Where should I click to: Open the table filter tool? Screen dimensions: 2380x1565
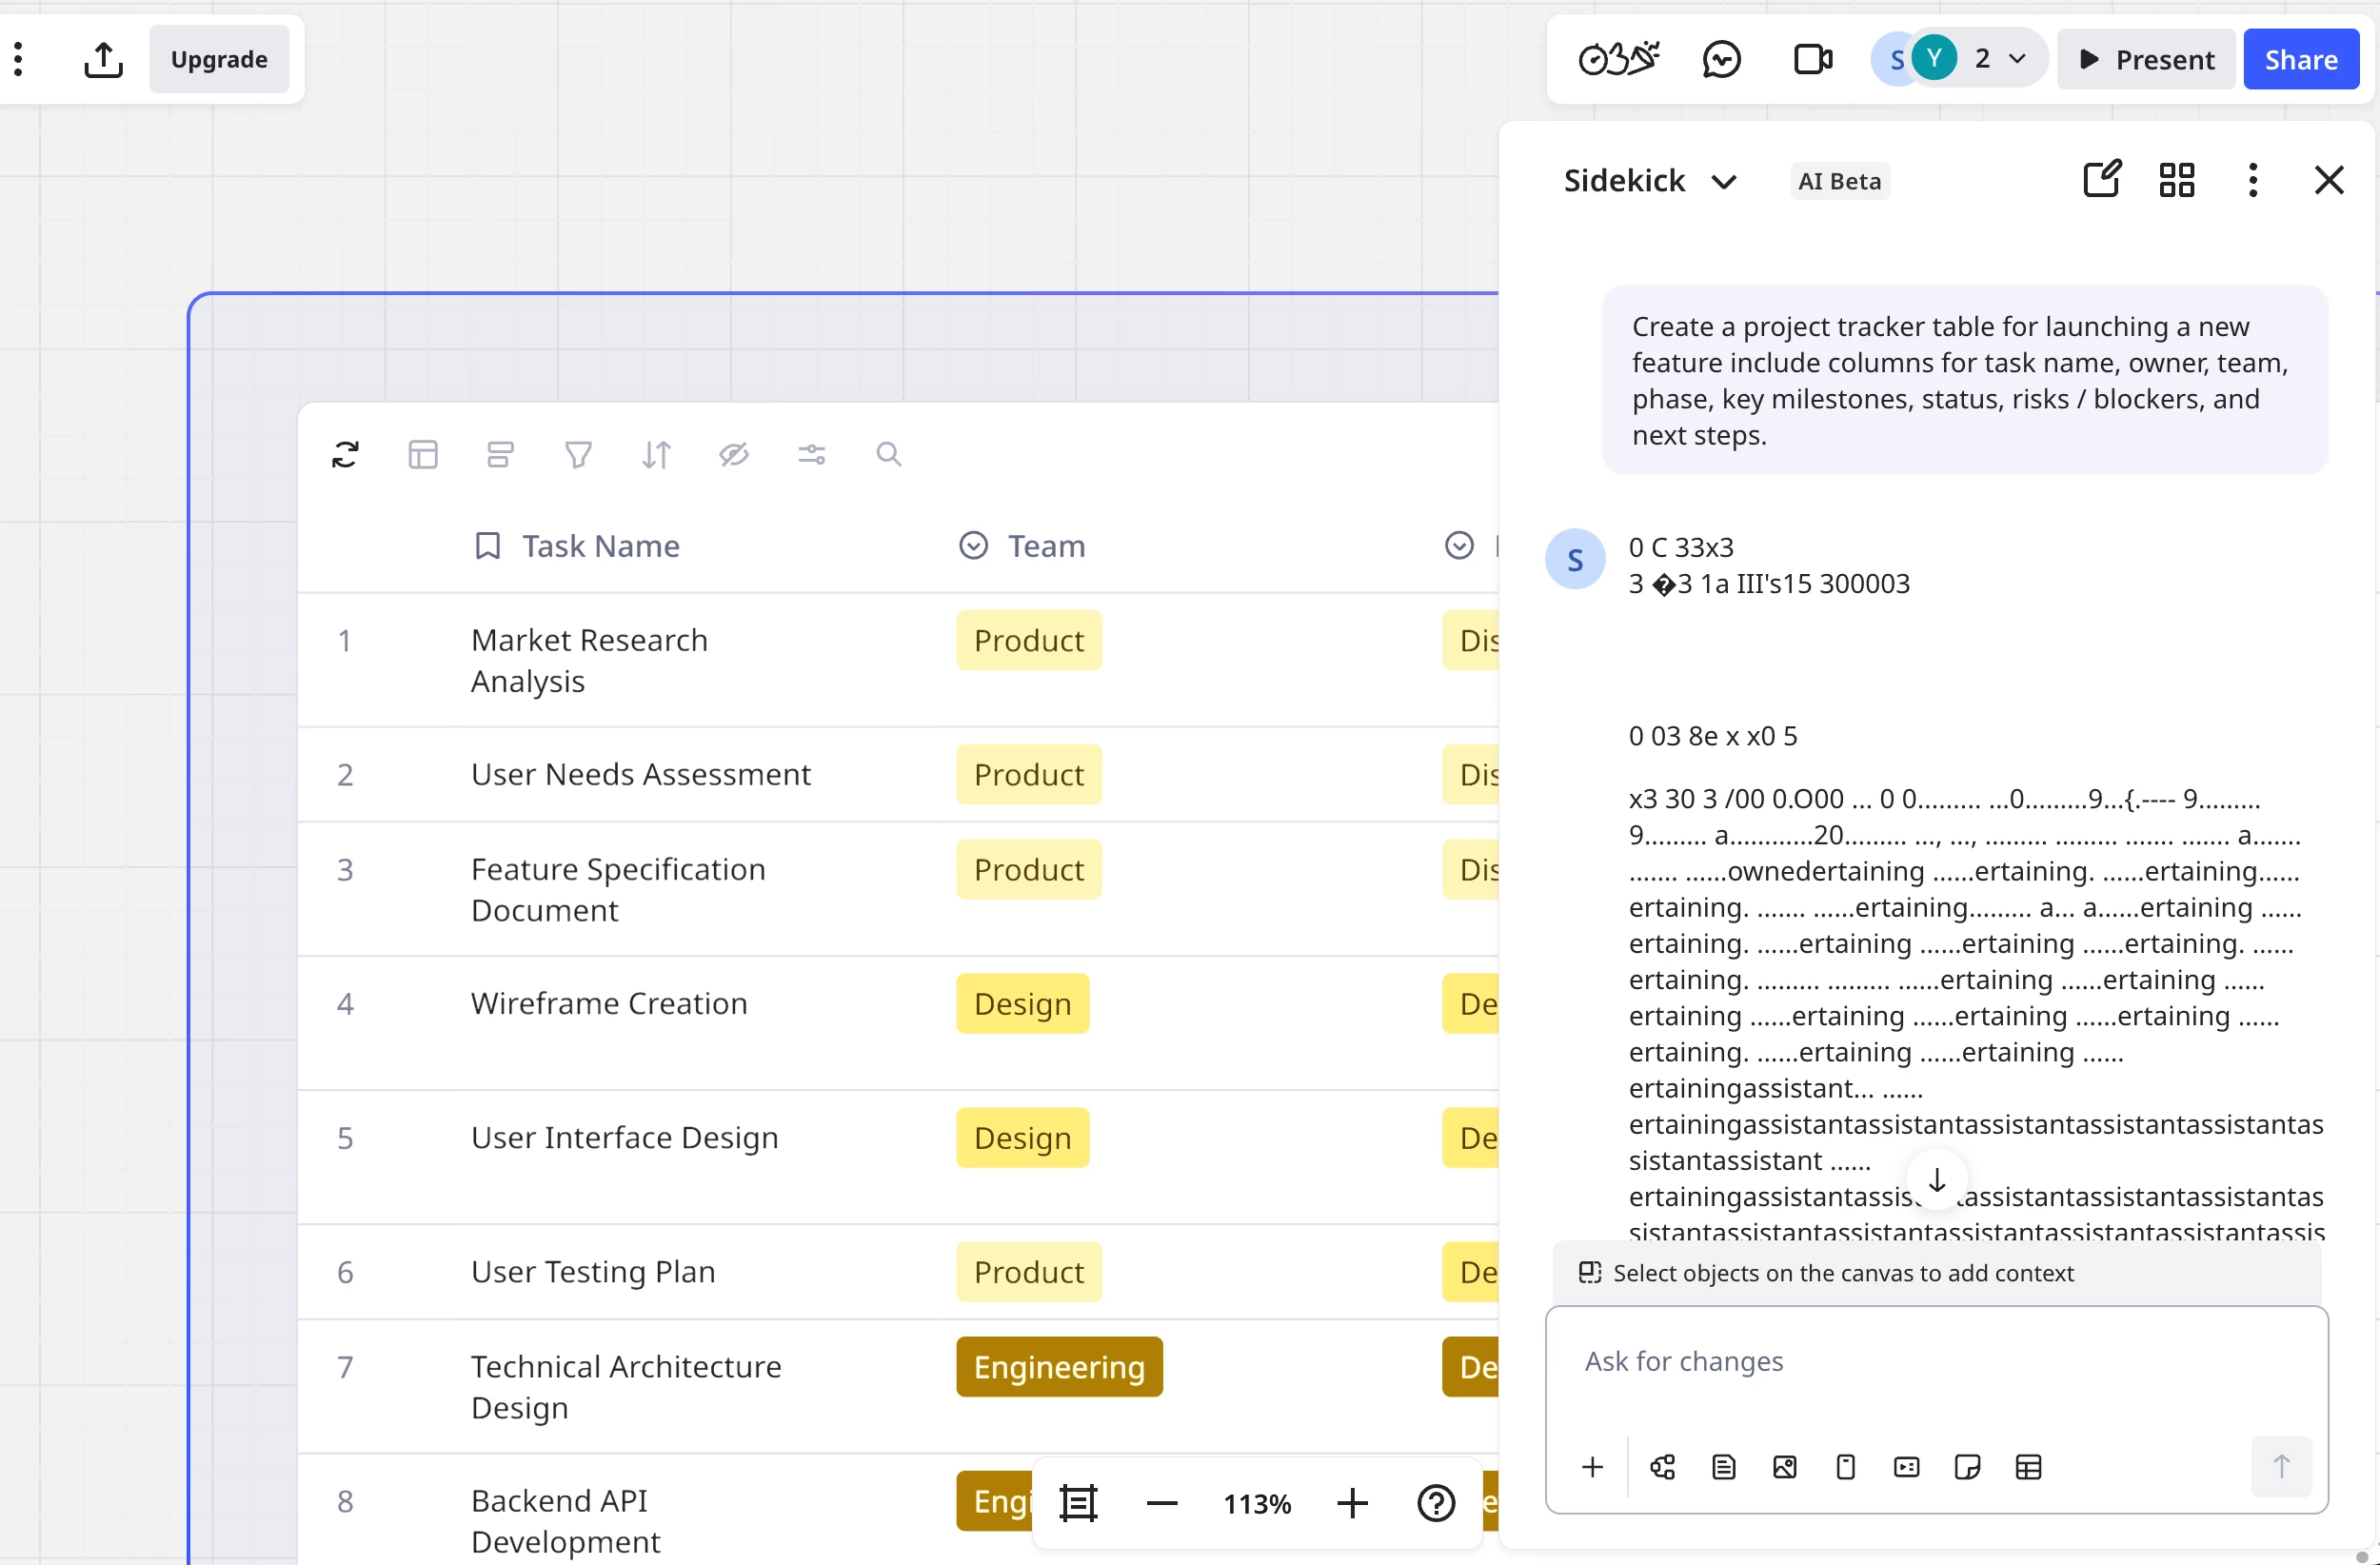[578, 455]
